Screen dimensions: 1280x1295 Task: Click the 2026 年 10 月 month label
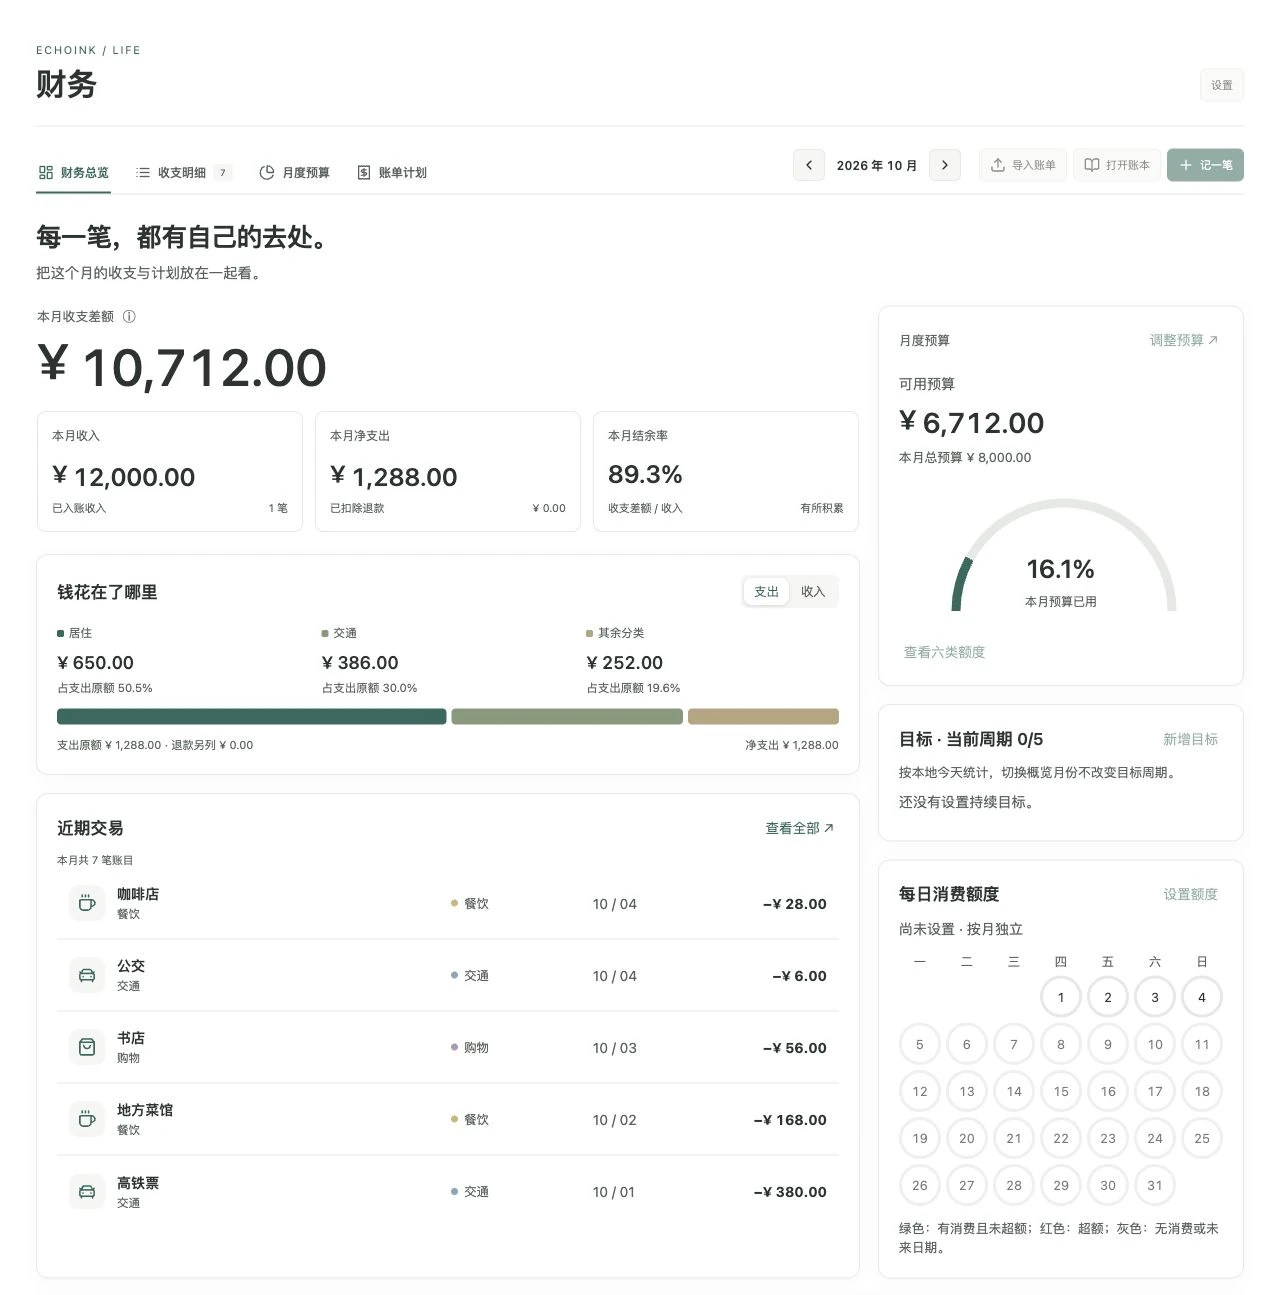point(877,165)
